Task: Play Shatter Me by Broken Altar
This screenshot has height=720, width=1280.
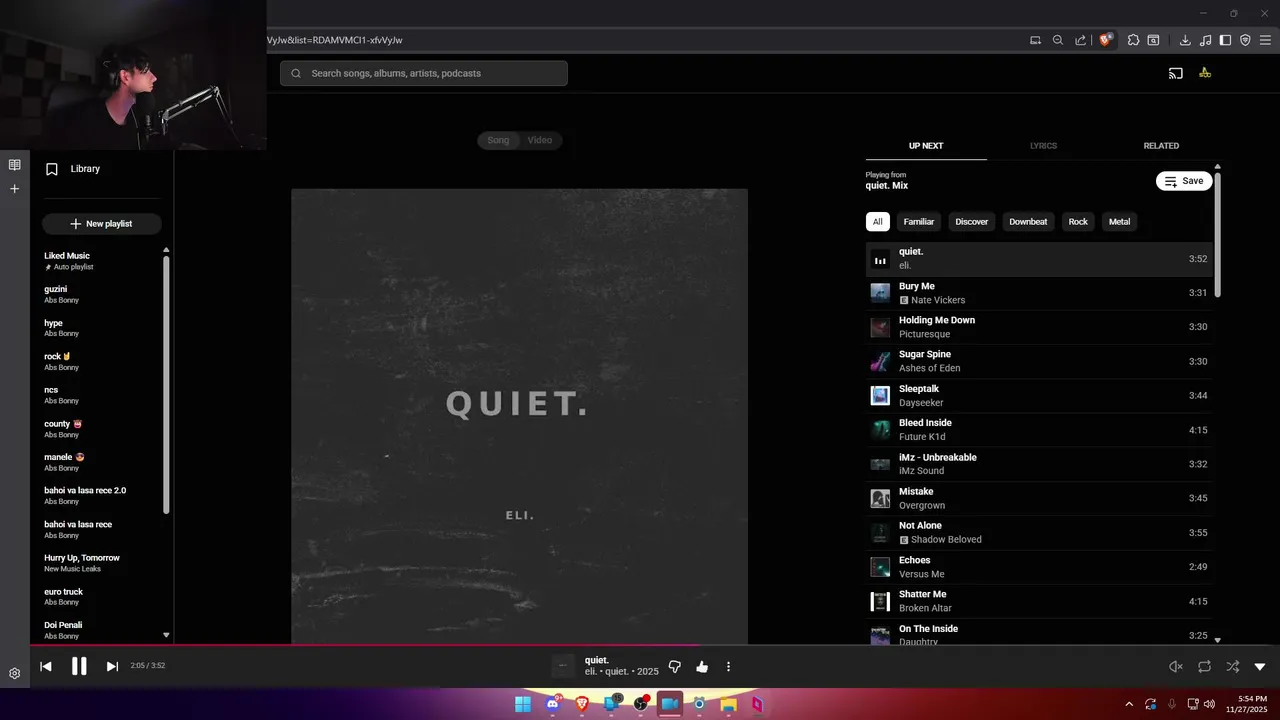Action: [x=1039, y=601]
